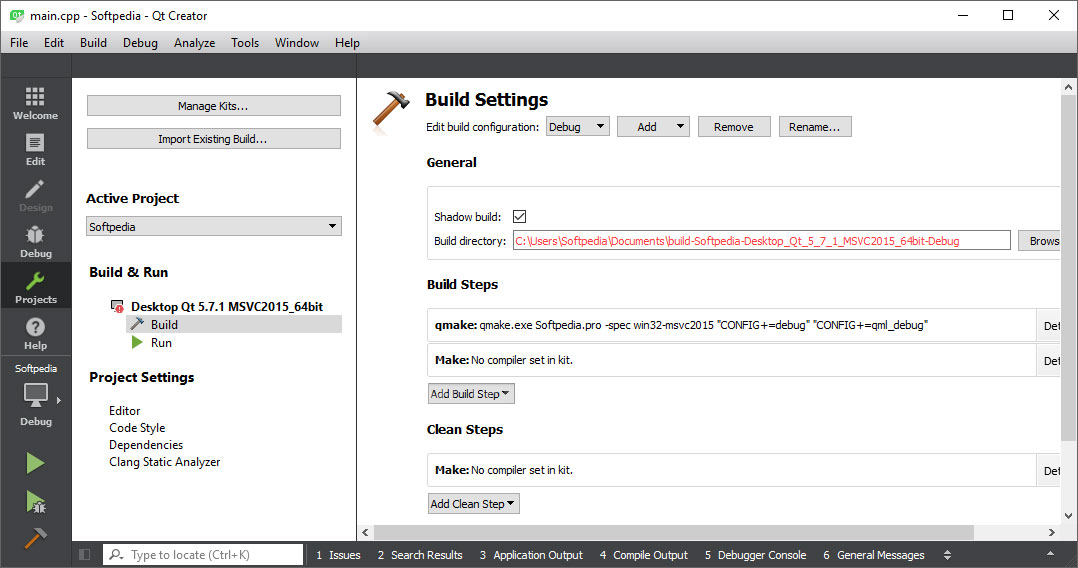Open Debug mode with bug icon
1078x568 pixels.
[x=35, y=241]
